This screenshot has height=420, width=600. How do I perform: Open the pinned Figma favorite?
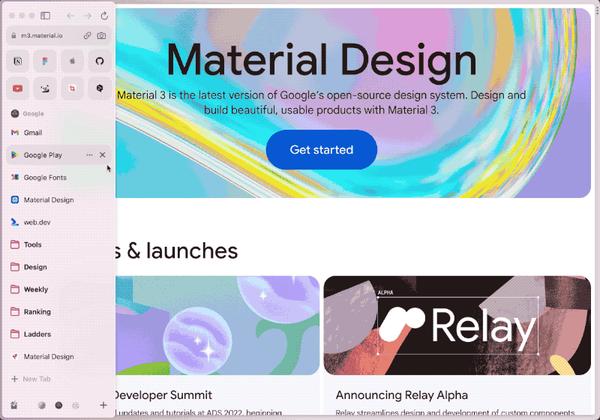tap(45, 61)
